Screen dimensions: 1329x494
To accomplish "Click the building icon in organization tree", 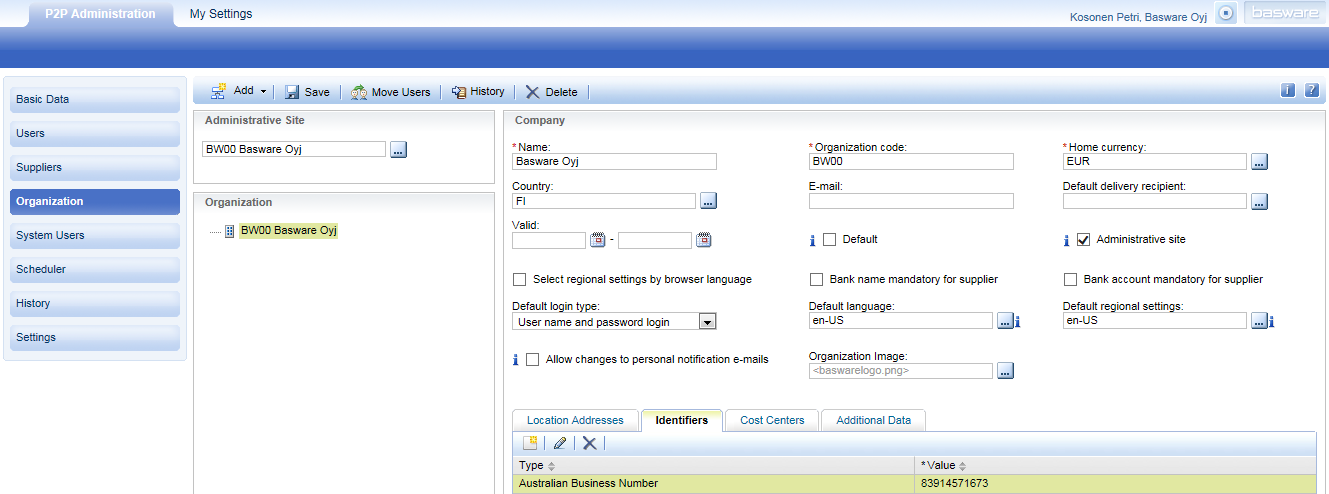I will [x=229, y=231].
